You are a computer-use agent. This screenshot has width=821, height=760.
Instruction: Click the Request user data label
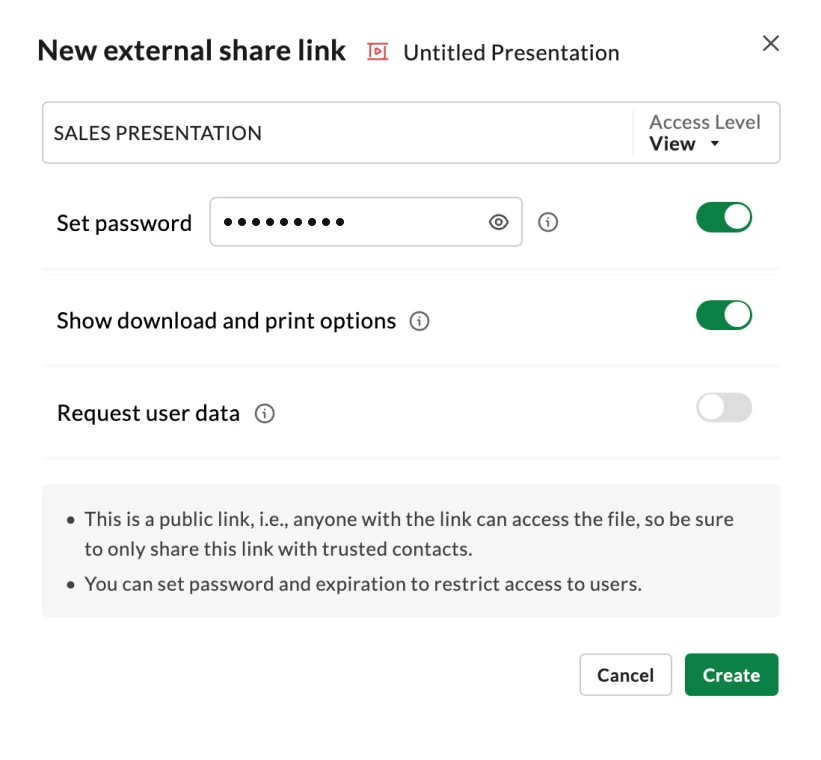point(148,413)
